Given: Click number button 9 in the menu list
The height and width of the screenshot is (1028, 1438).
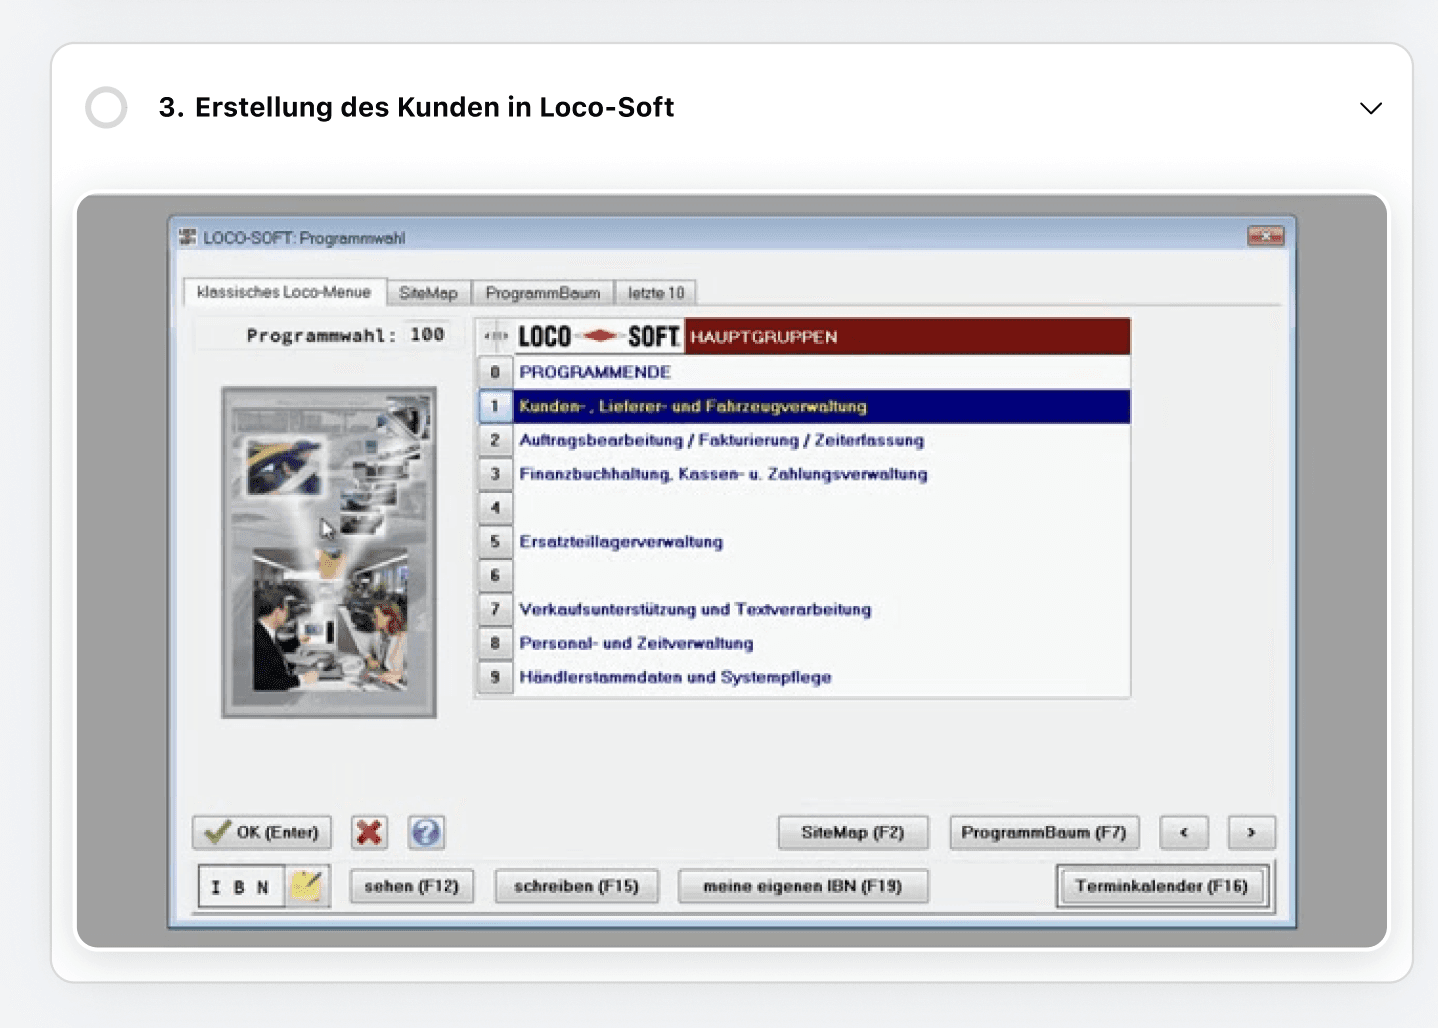Looking at the screenshot, I should pos(495,677).
